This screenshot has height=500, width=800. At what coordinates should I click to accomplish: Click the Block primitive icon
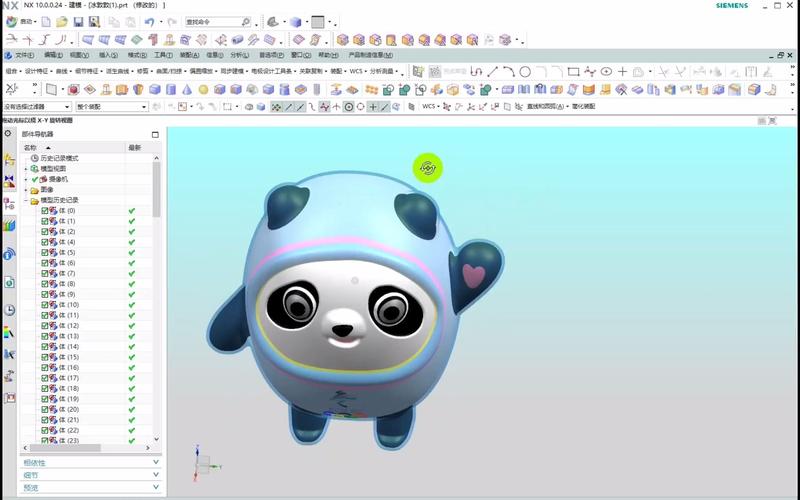(155, 90)
